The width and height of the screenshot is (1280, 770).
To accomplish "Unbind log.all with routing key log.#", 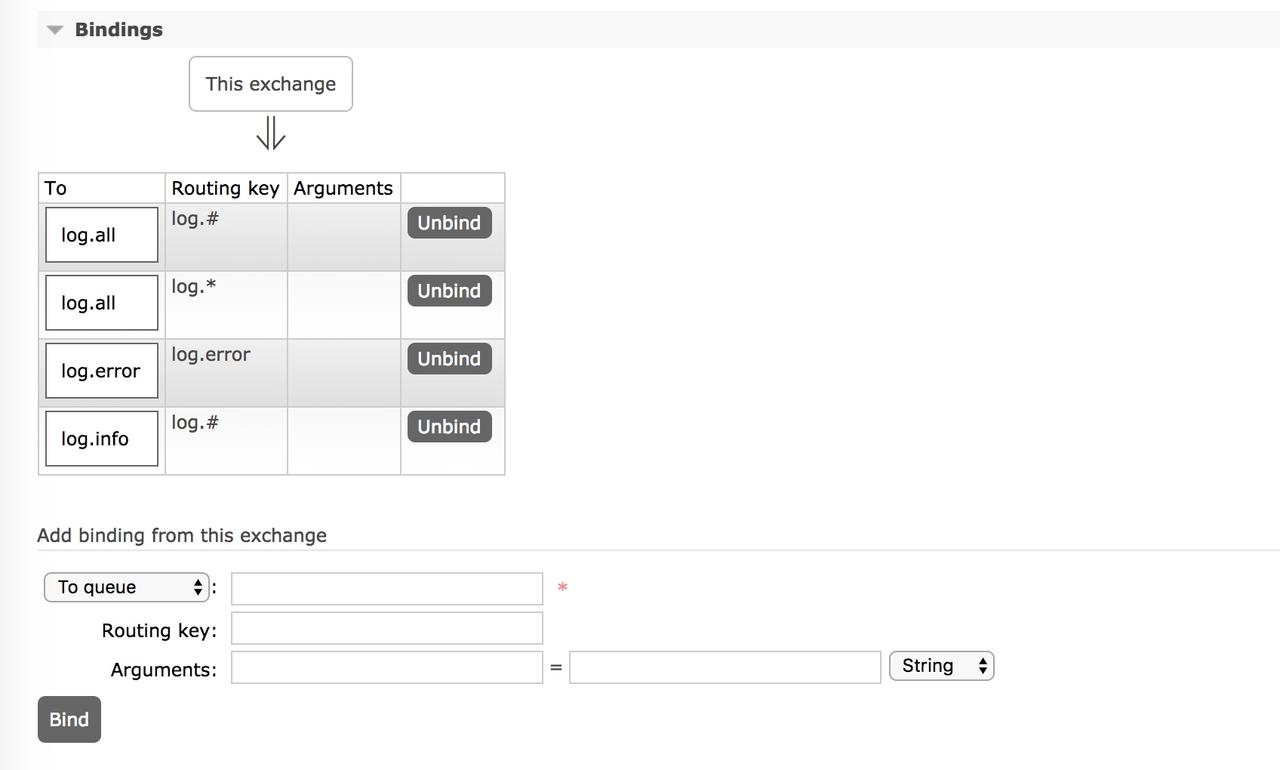I will point(449,223).
